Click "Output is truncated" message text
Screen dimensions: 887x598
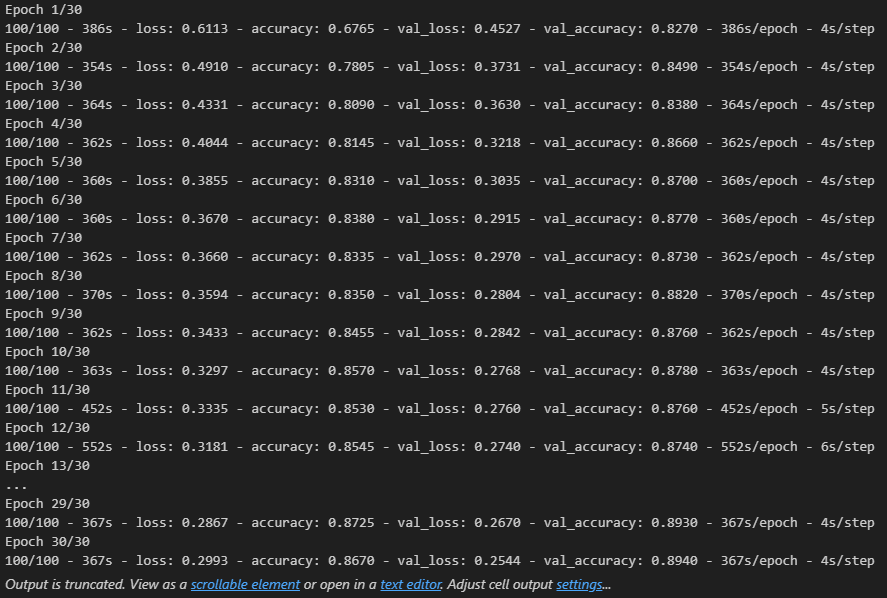click(x=65, y=584)
